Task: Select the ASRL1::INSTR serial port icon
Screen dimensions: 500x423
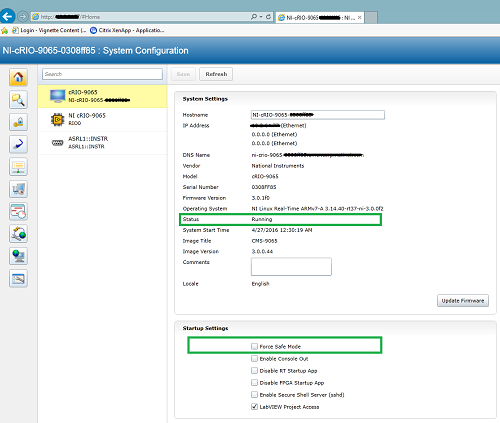Action: click(58, 143)
